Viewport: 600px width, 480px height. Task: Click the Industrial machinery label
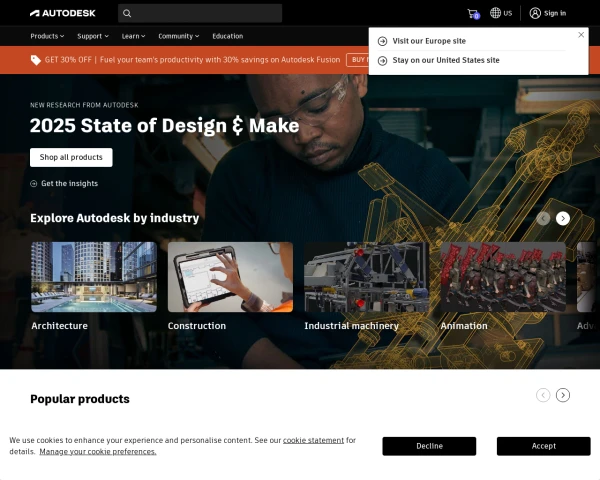351,326
